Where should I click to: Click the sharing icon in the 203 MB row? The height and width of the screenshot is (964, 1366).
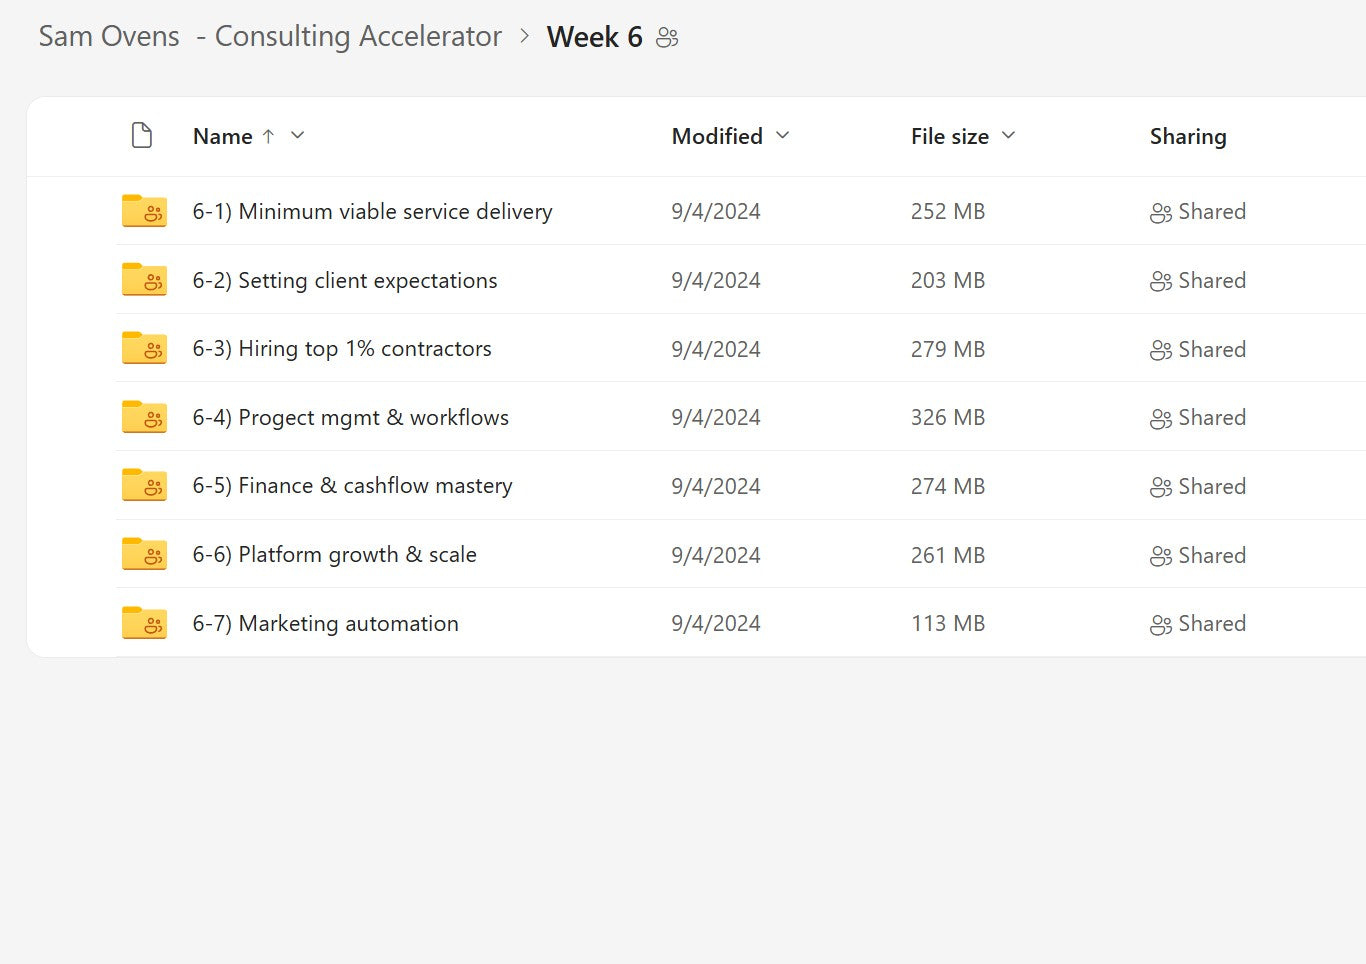(1161, 282)
